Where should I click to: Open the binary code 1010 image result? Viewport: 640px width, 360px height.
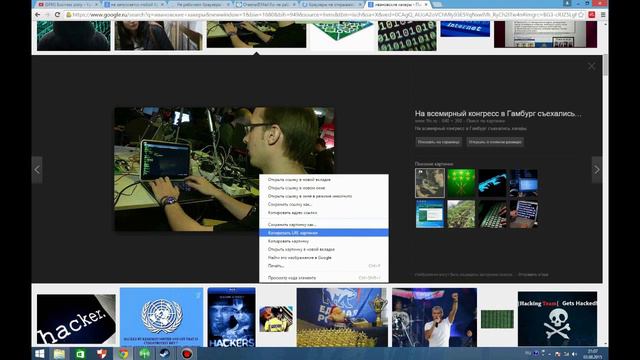click(407, 36)
